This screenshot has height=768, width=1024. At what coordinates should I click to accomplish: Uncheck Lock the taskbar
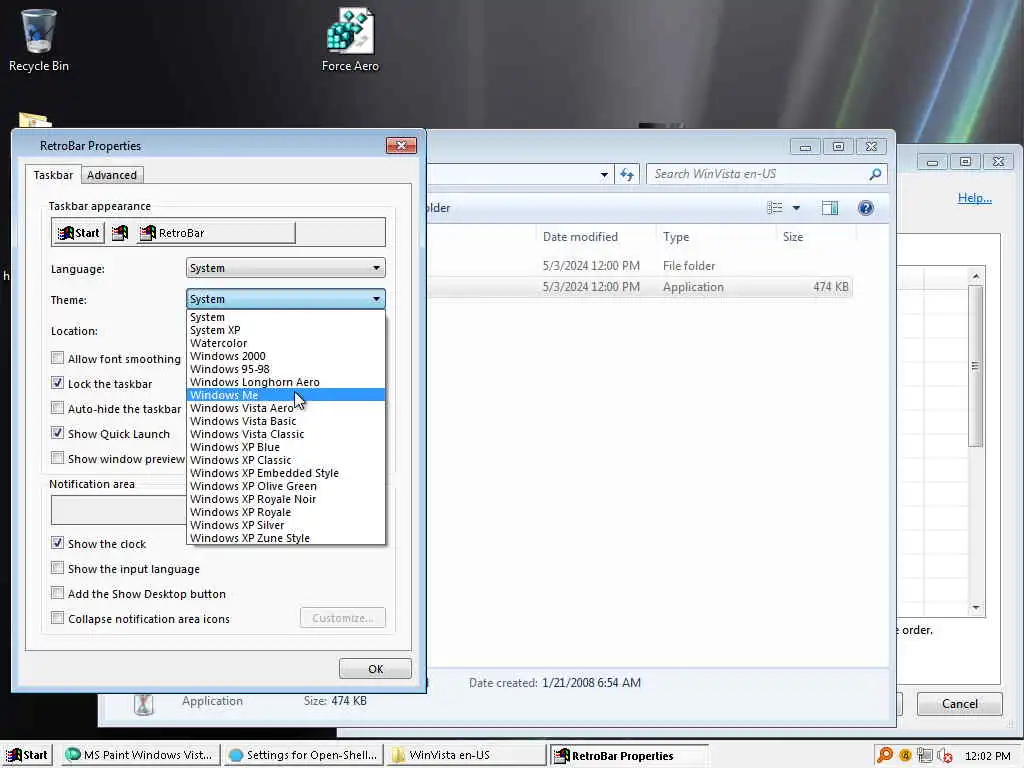point(57,383)
